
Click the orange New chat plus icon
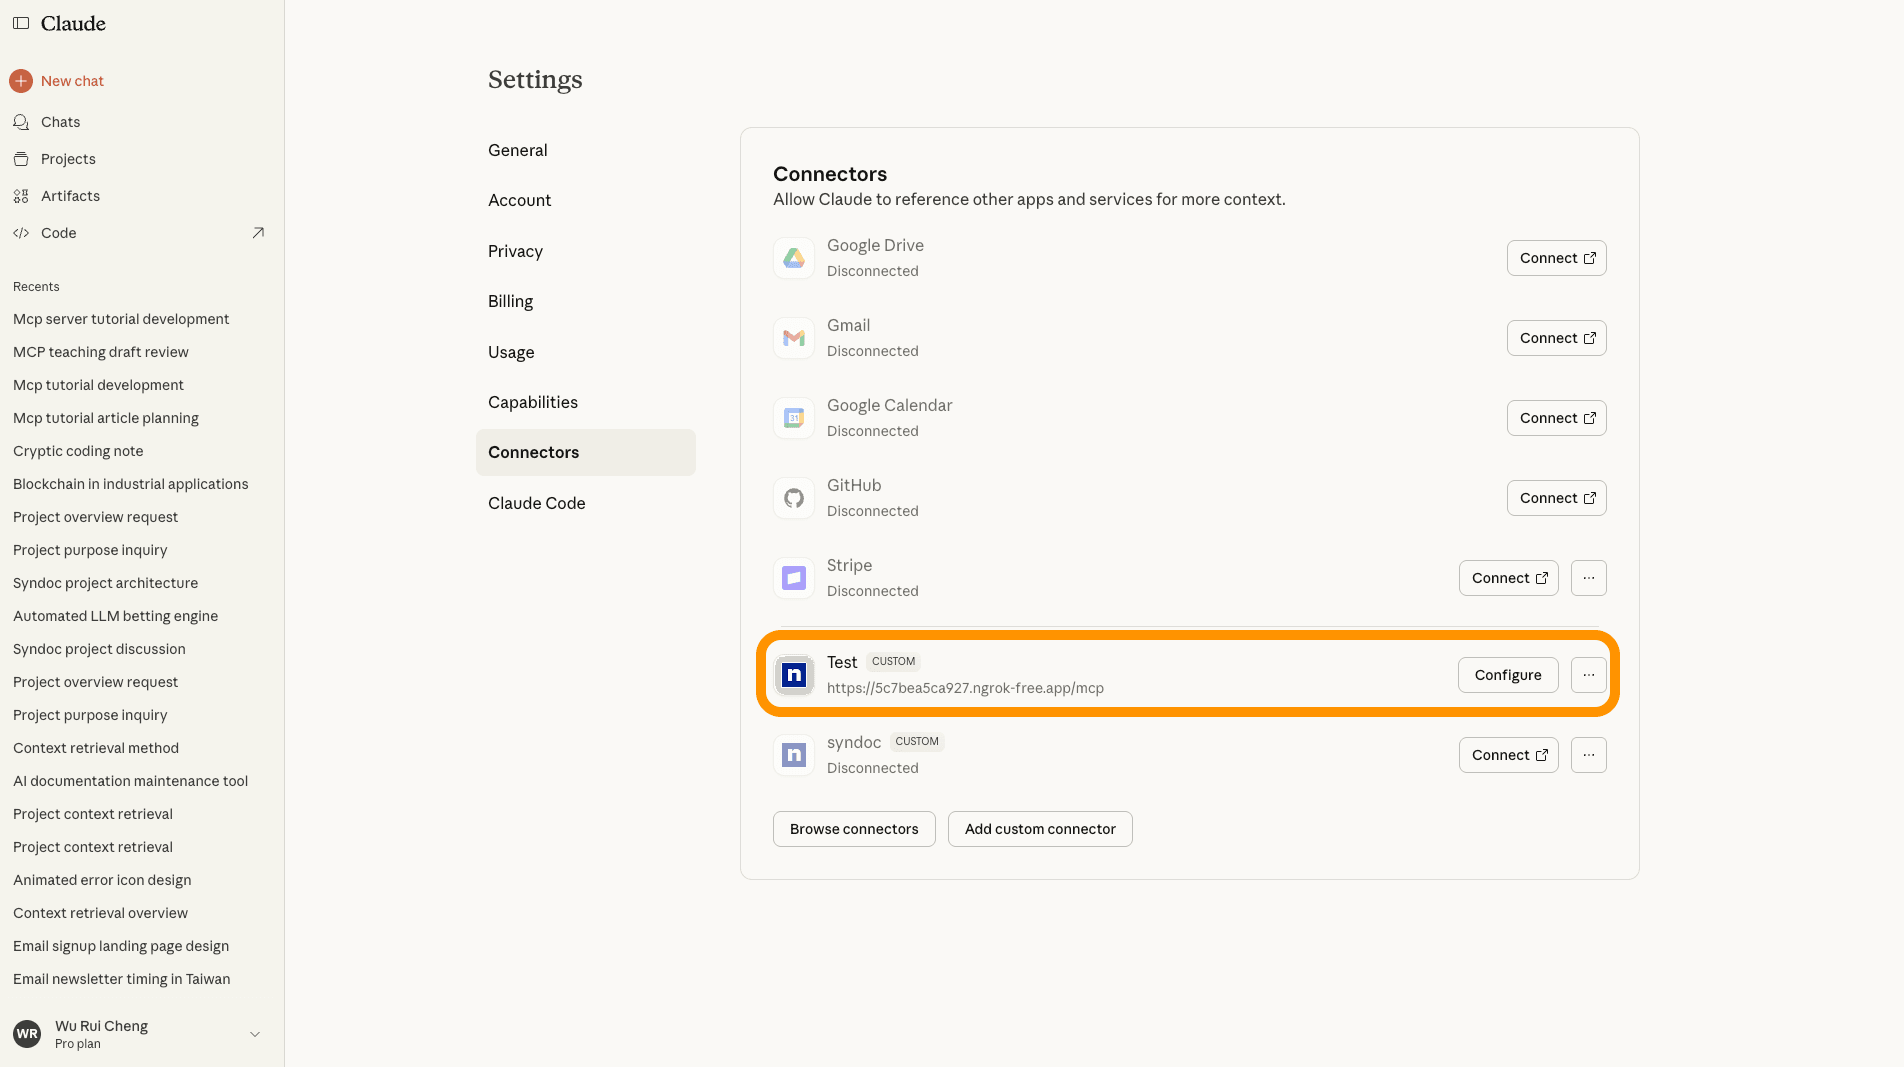click(21, 81)
